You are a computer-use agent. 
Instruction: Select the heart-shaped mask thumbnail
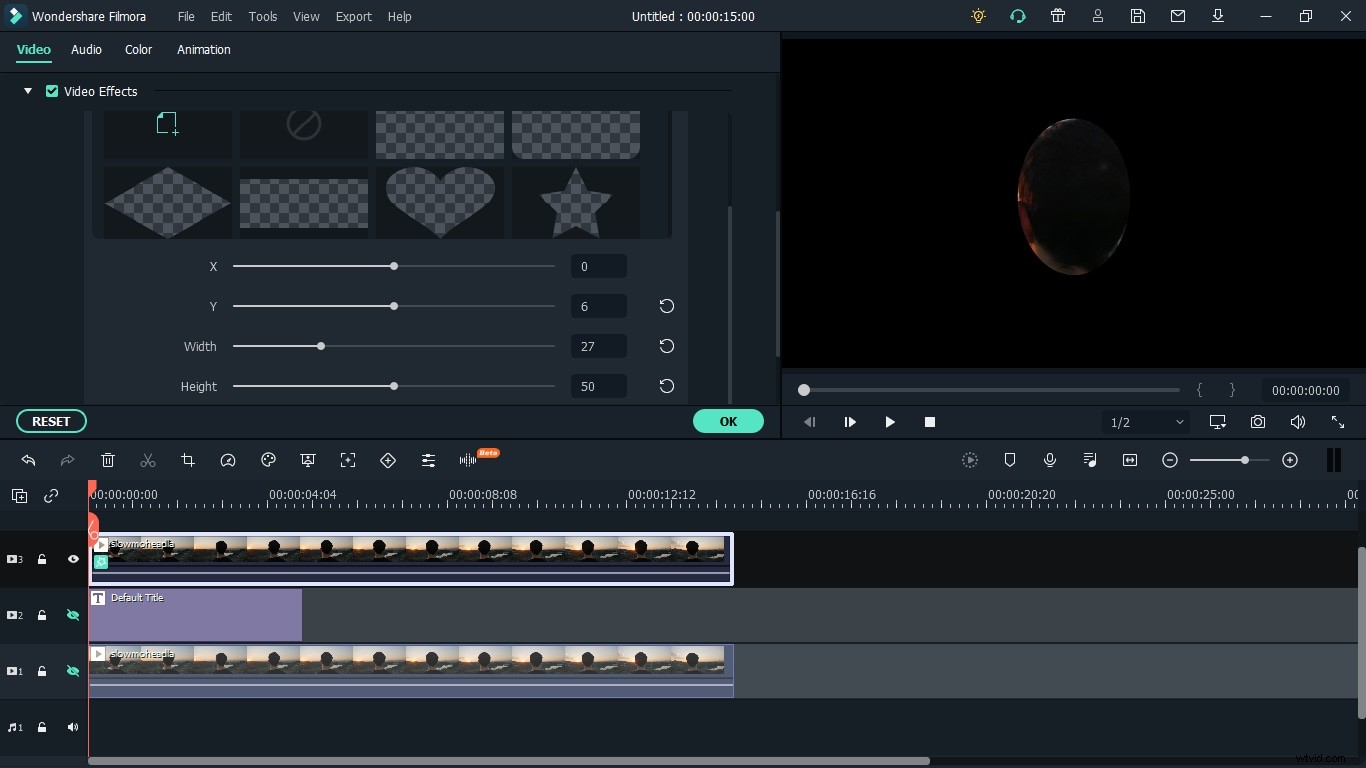click(440, 201)
